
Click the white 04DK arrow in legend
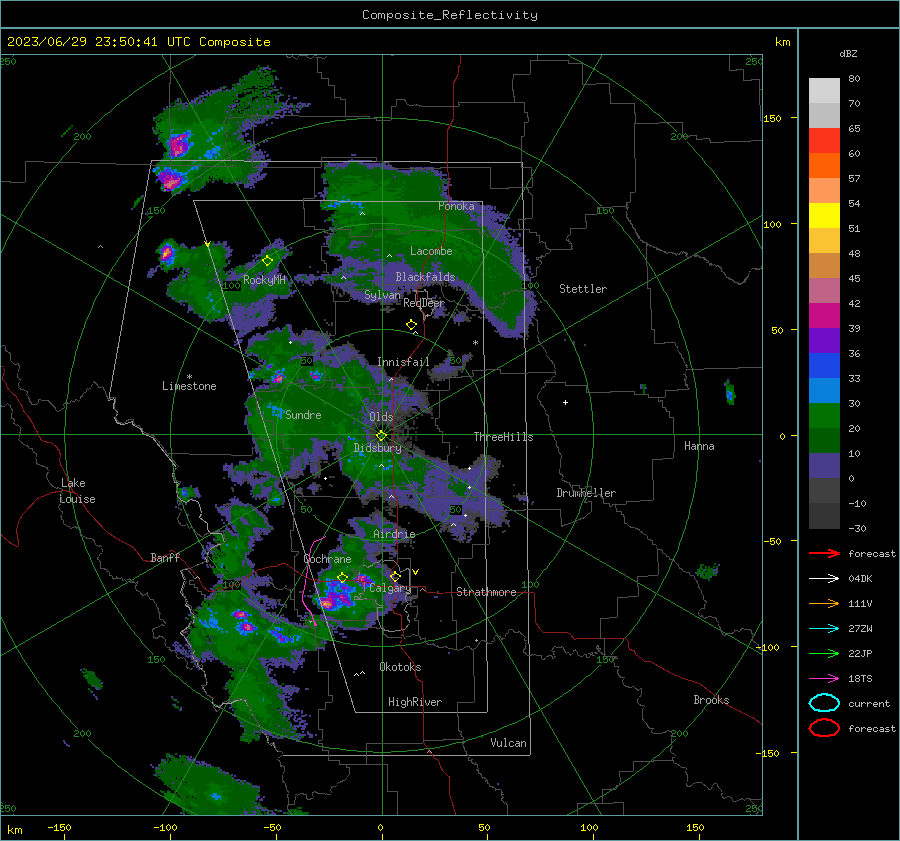[824, 579]
